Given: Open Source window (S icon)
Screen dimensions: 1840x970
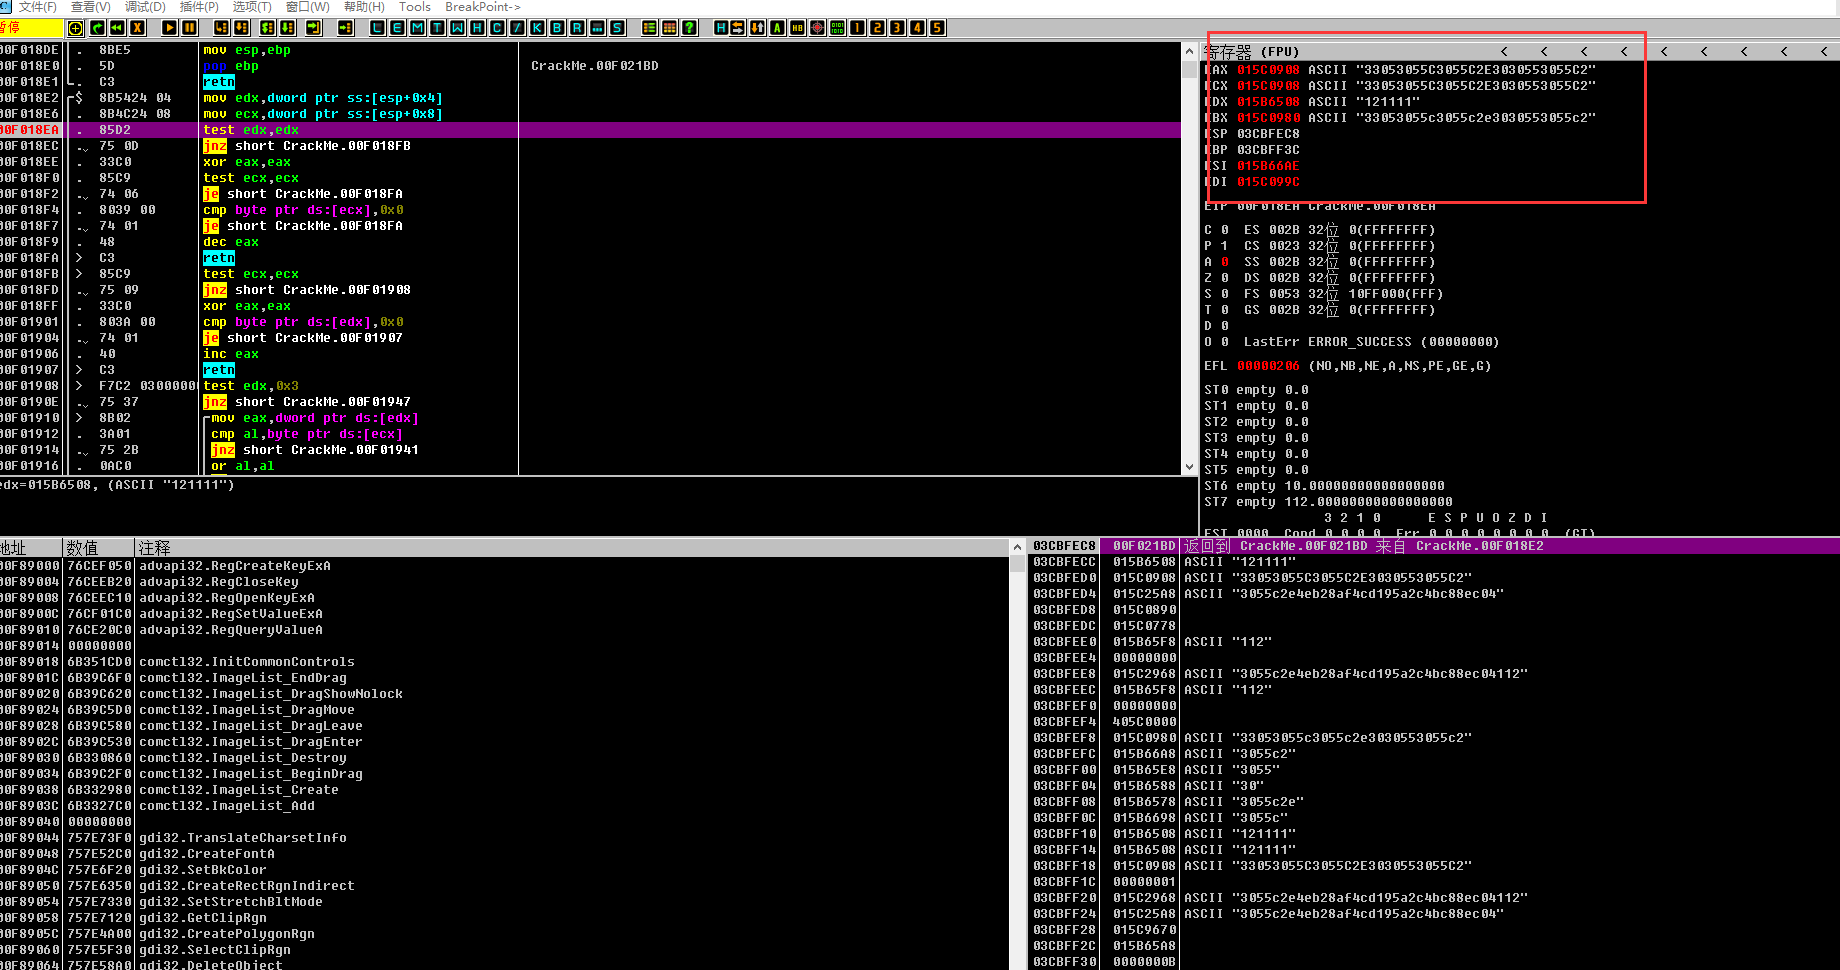Looking at the screenshot, I should 617,28.
